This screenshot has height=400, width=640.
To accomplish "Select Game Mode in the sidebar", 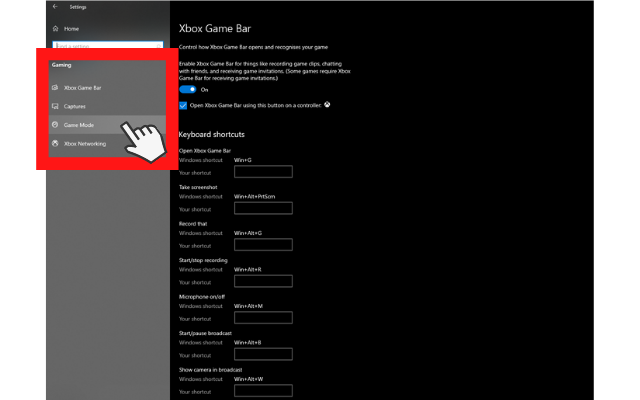I will (x=79, y=125).
